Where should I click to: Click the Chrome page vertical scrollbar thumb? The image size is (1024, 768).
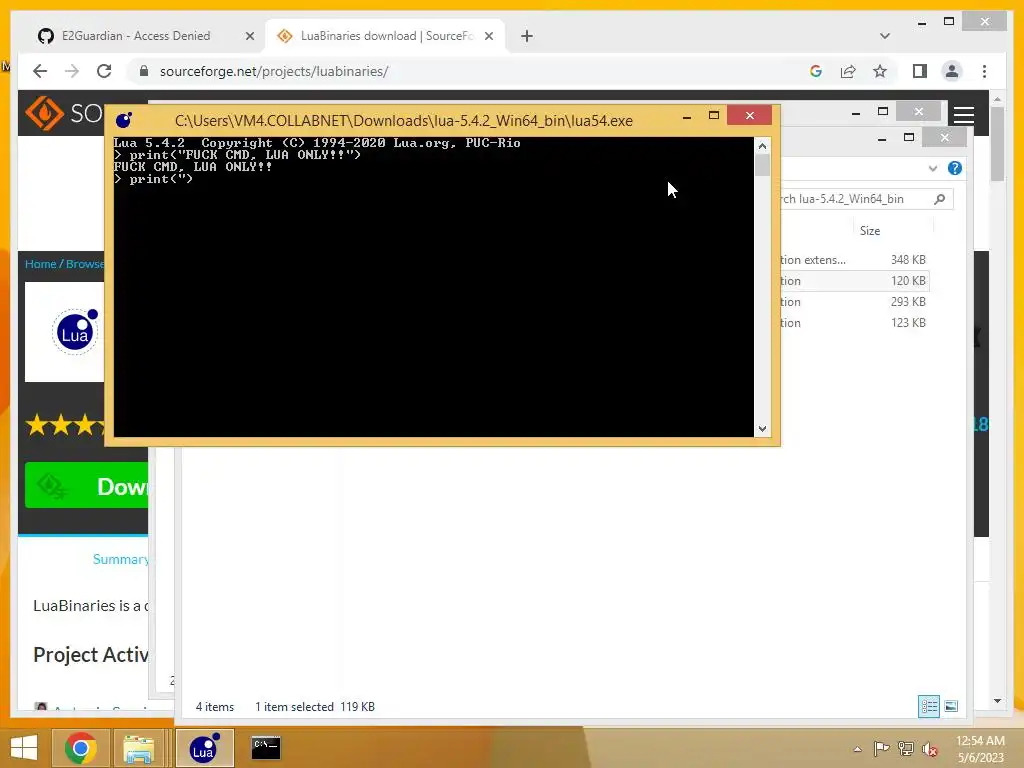997,144
